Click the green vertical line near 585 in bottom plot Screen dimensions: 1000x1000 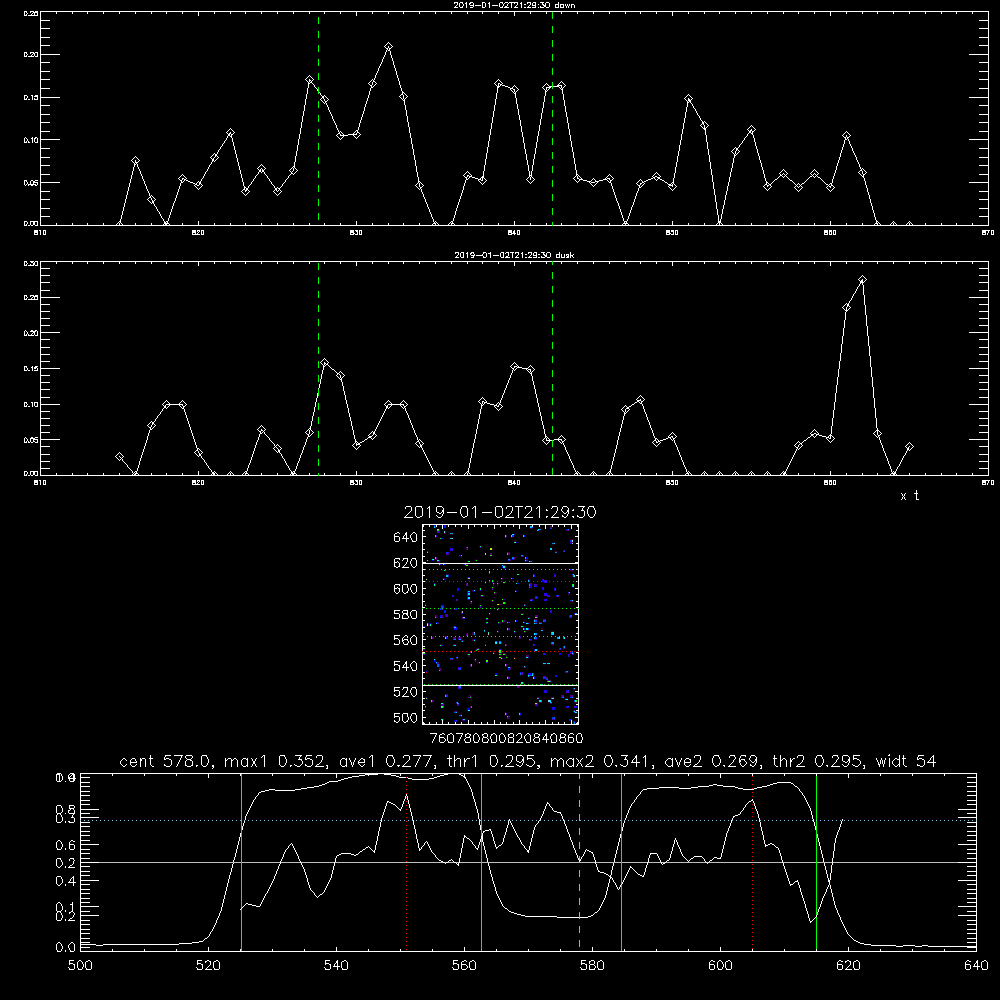[621, 861]
